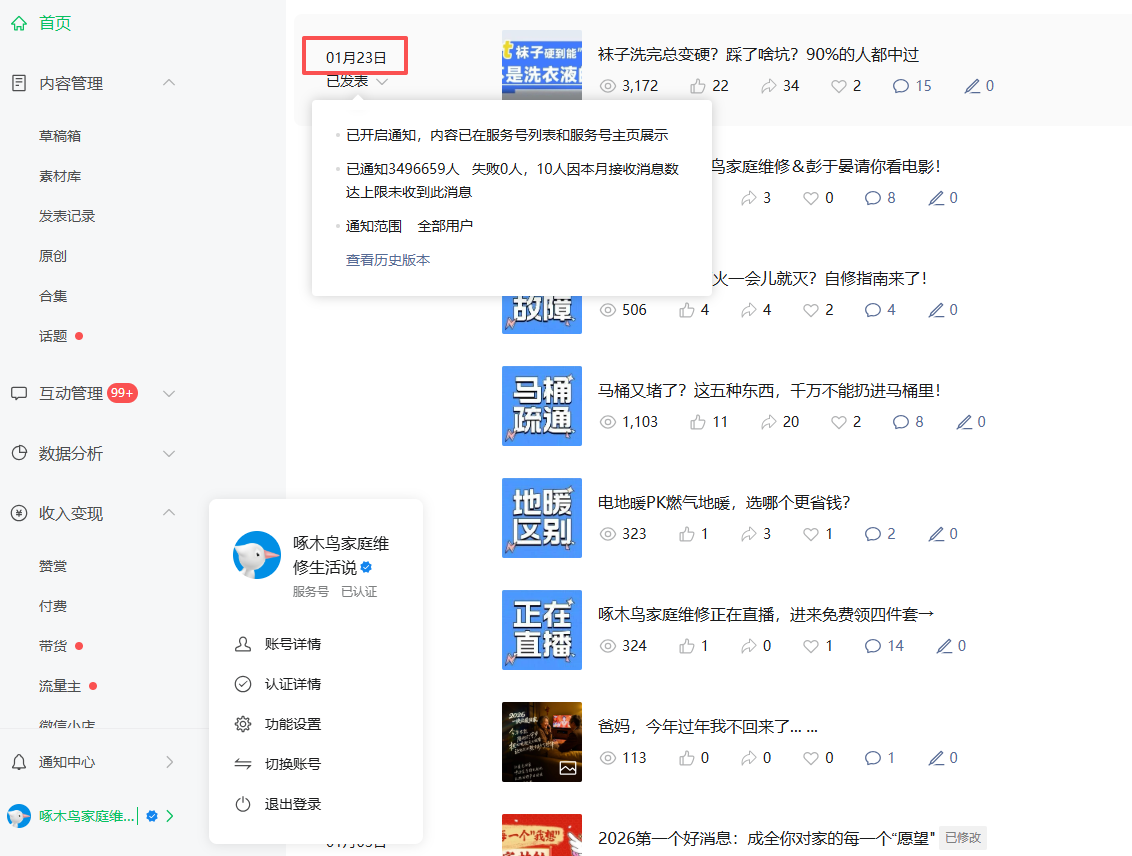
Task: Click comment icon on 马桶又堵了 article
Action: pos(900,422)
